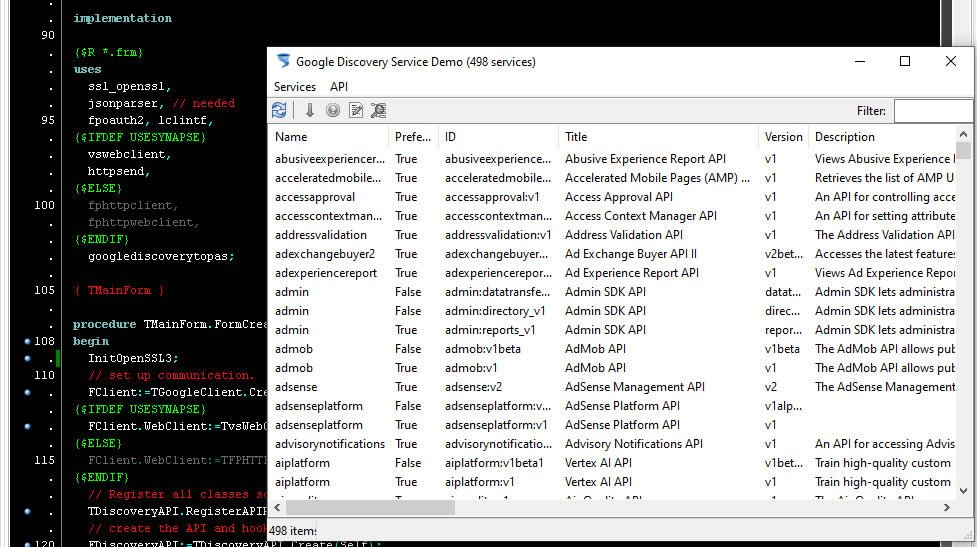Viewport: 977px width, 547px height.
Task: Select the acceleratedmobile... row name
Action: click(328, 178)
